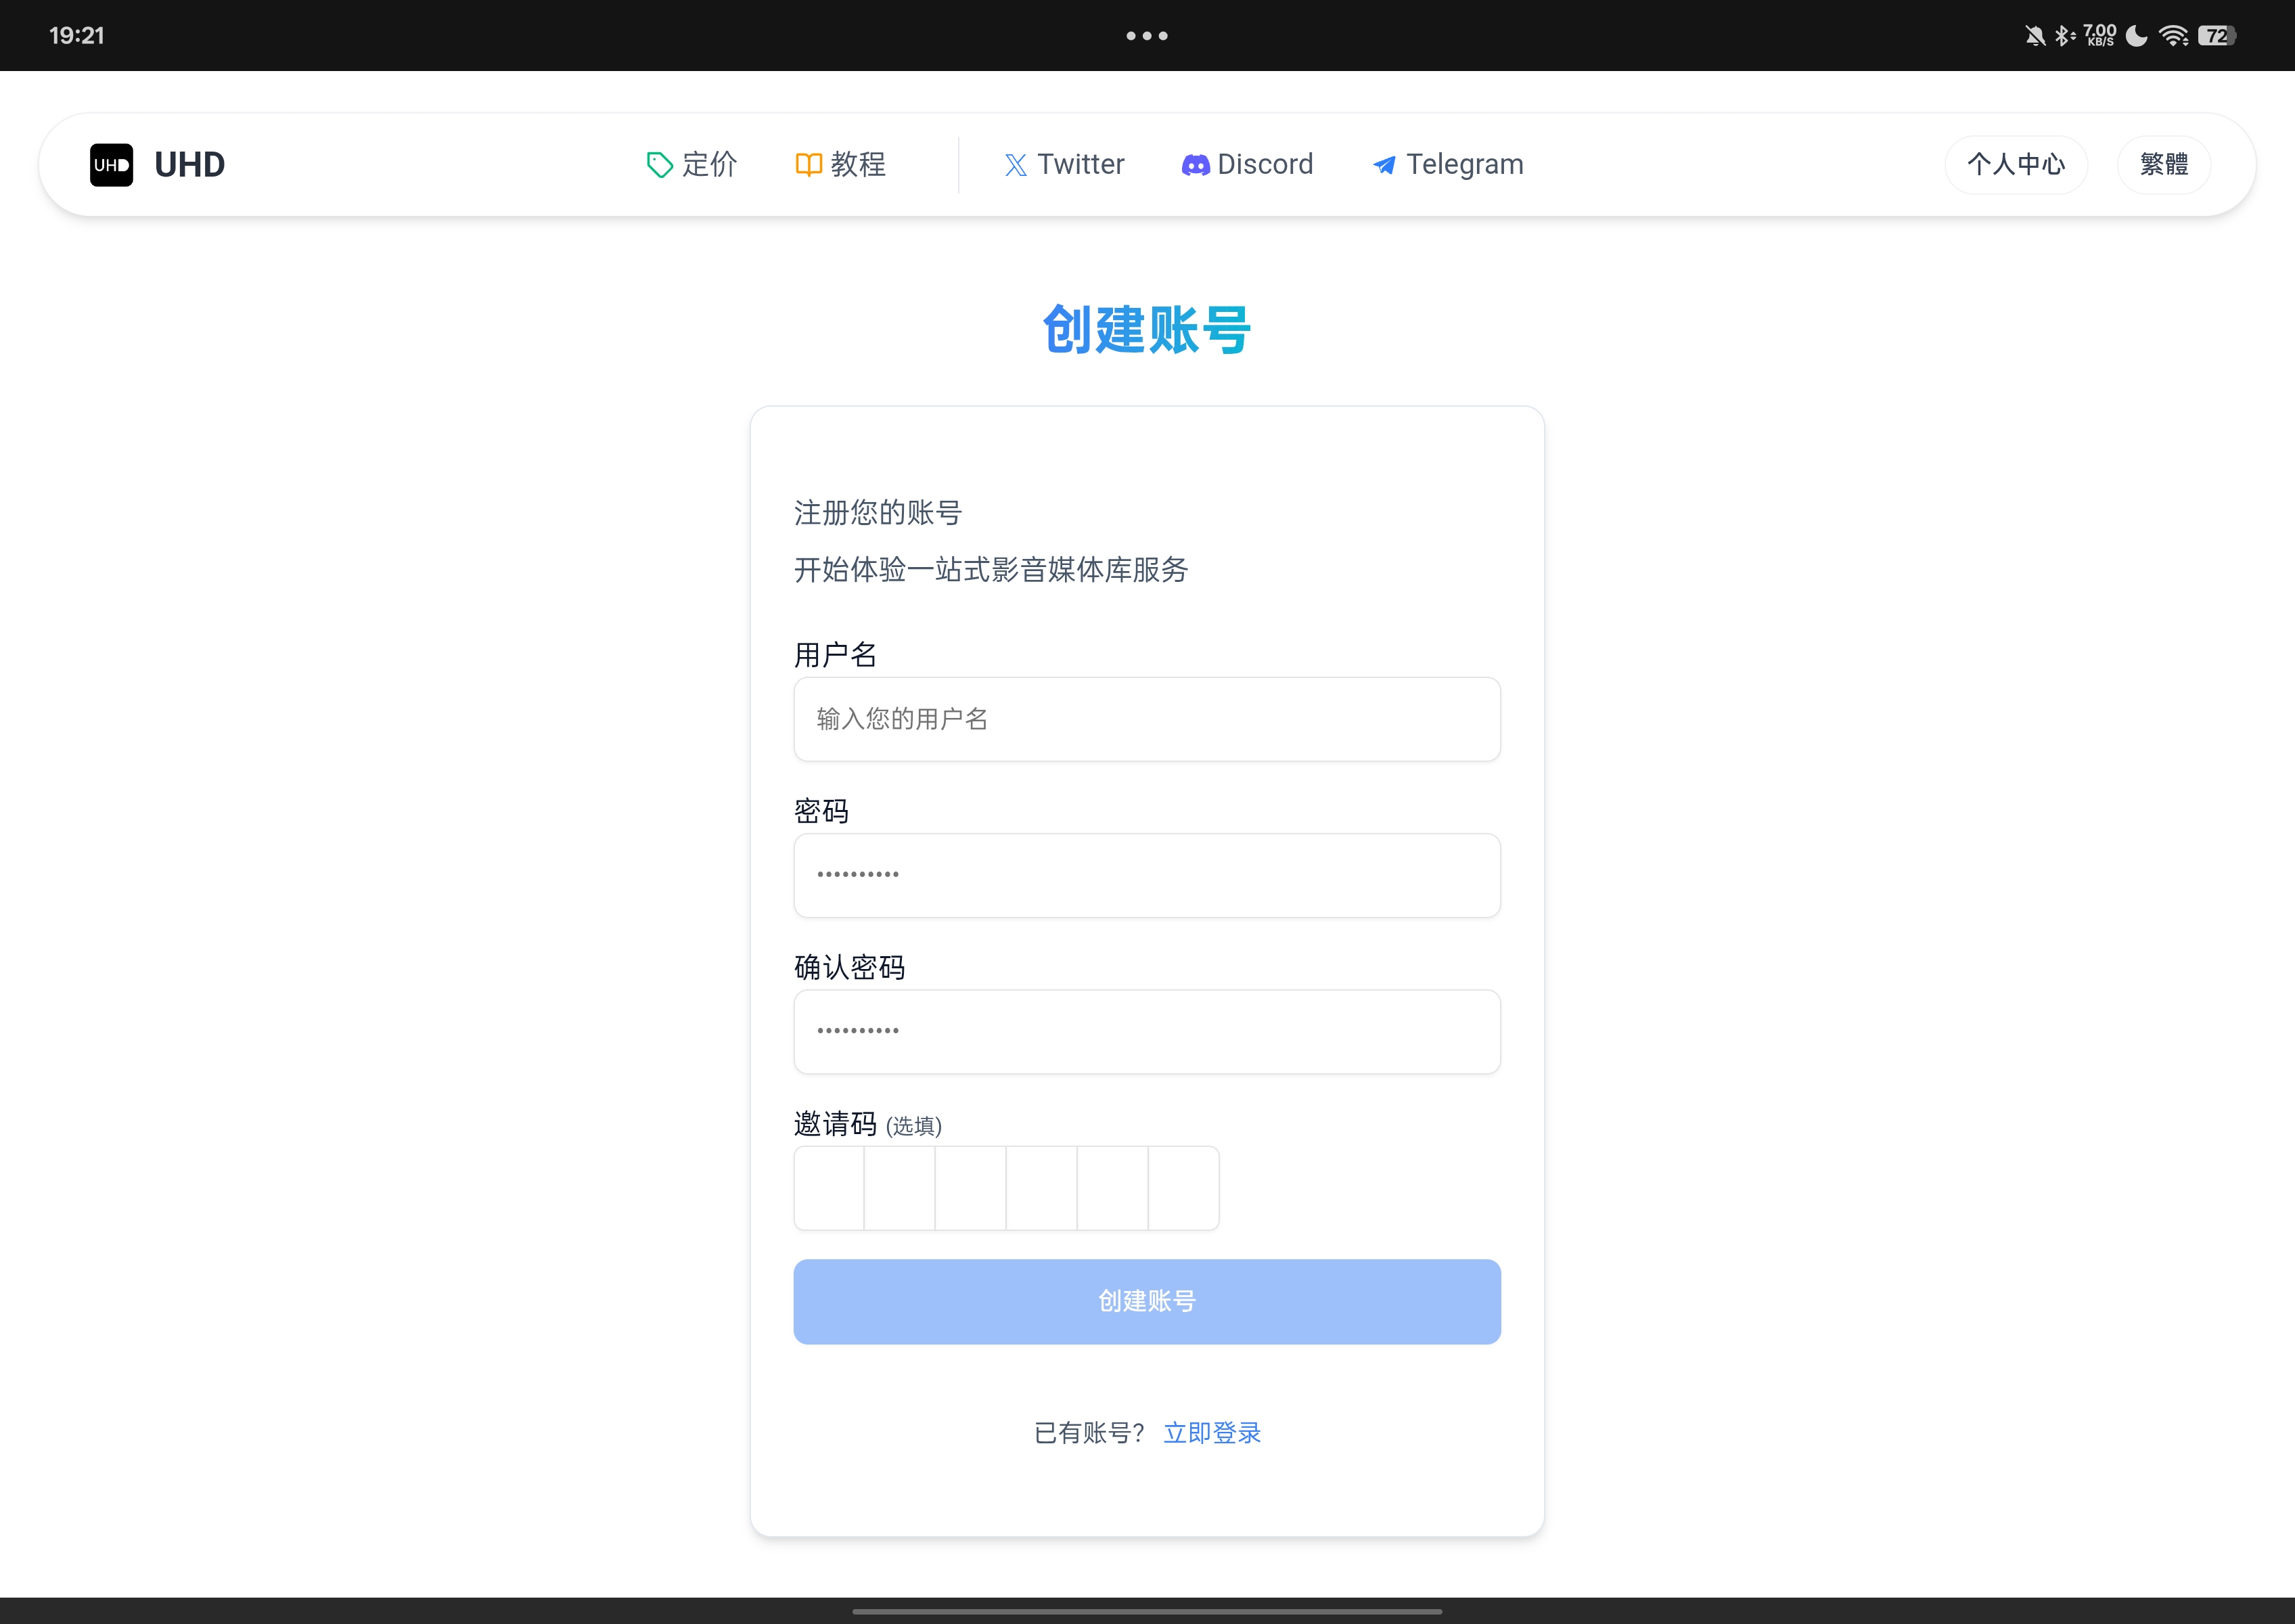The width and height of the screenshot is (2295, 1624).
Task: Click the Telegram paper plane icon
Action: pos(1384,165)
